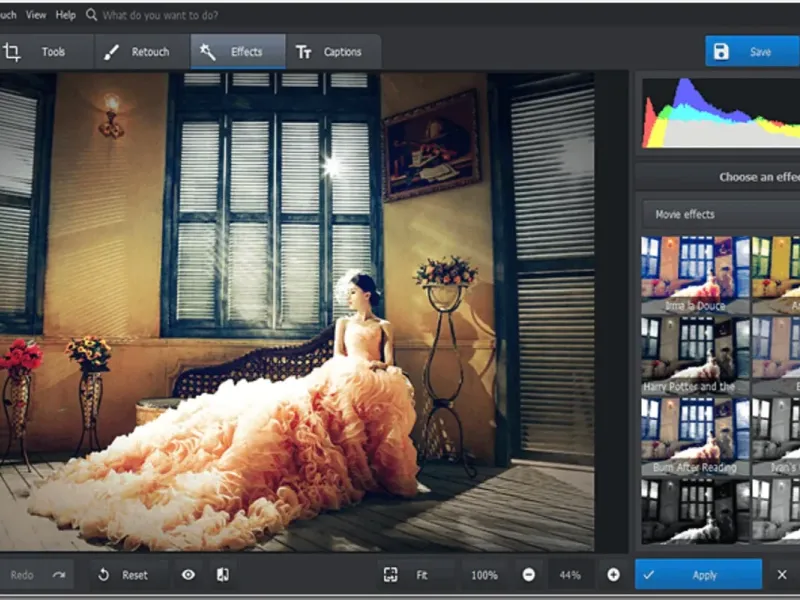Set zoom to 100%
800x600 pixels.
484,575
